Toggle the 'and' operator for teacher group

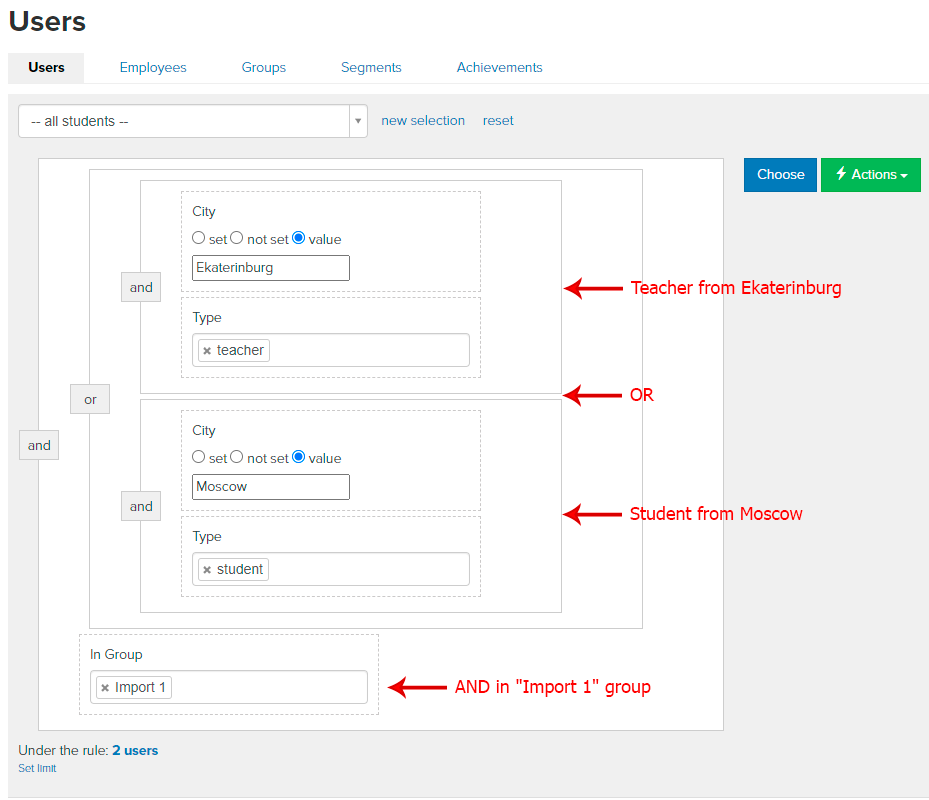tap(141, 287)
